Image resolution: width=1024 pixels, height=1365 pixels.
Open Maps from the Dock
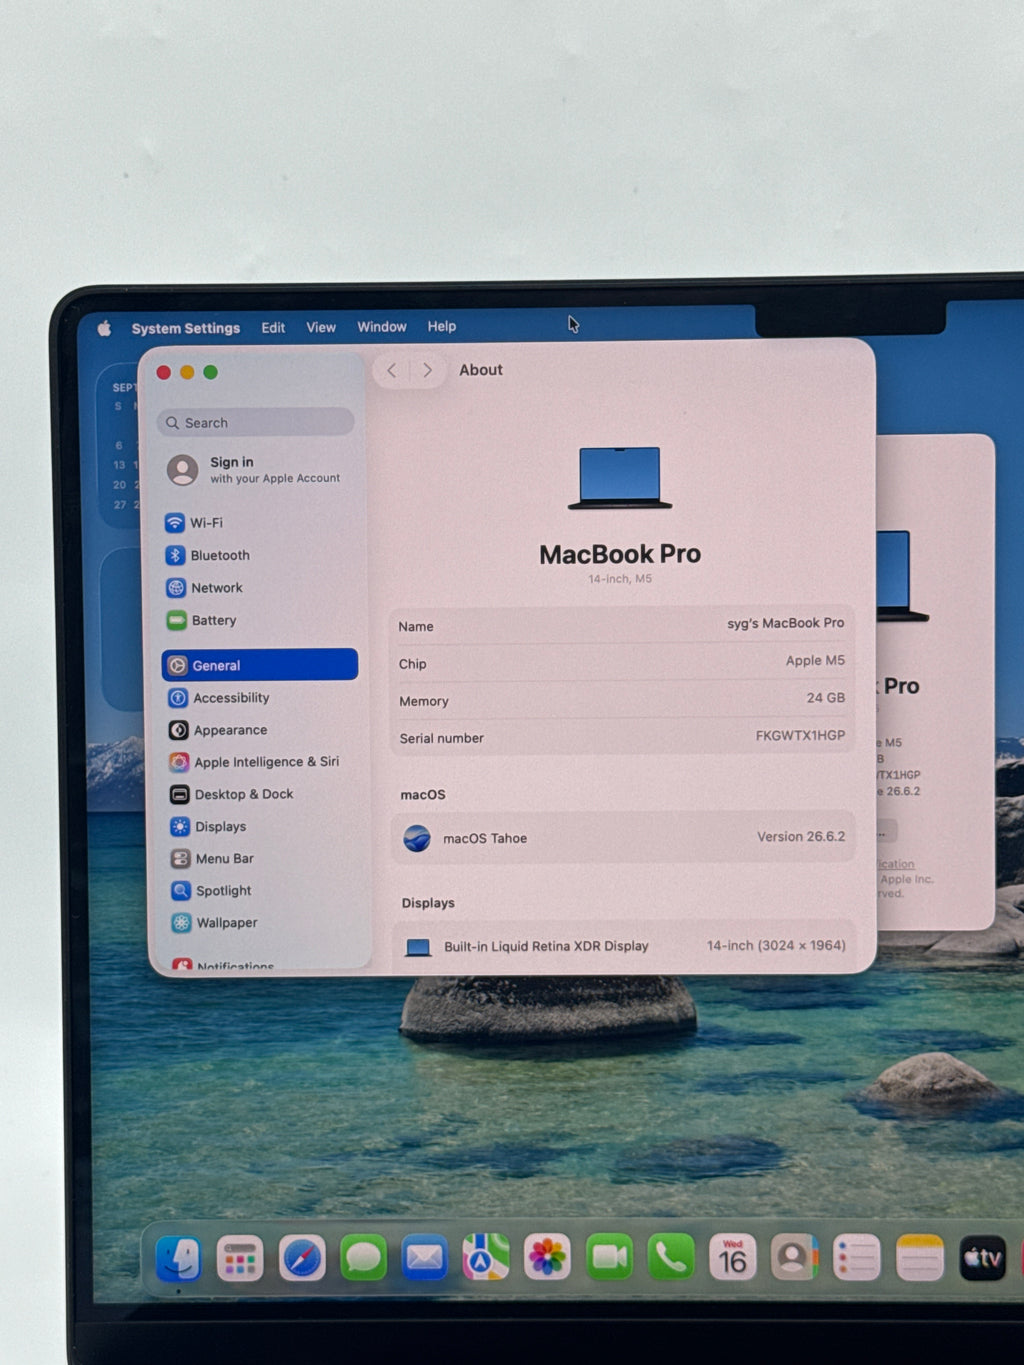click(486, 1258)
